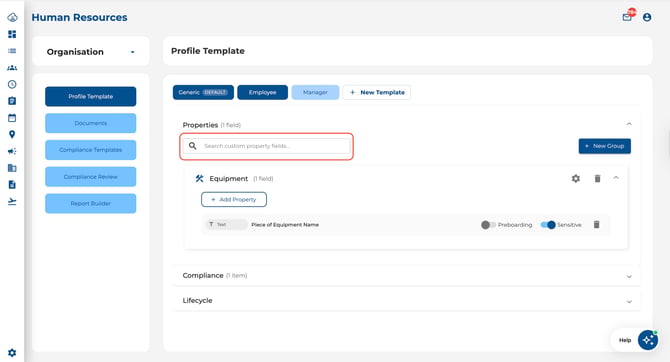The height and width of the screenshot is (362, 670).
Task: Focus the search custom property fields box
Action: [267, 146]
